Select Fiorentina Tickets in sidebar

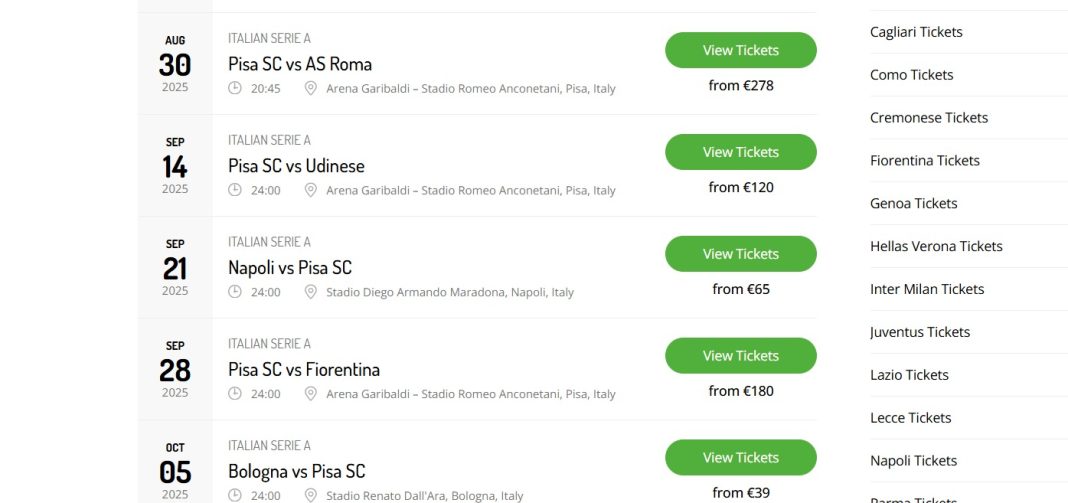pyautogui.click(x=924, y=161)
